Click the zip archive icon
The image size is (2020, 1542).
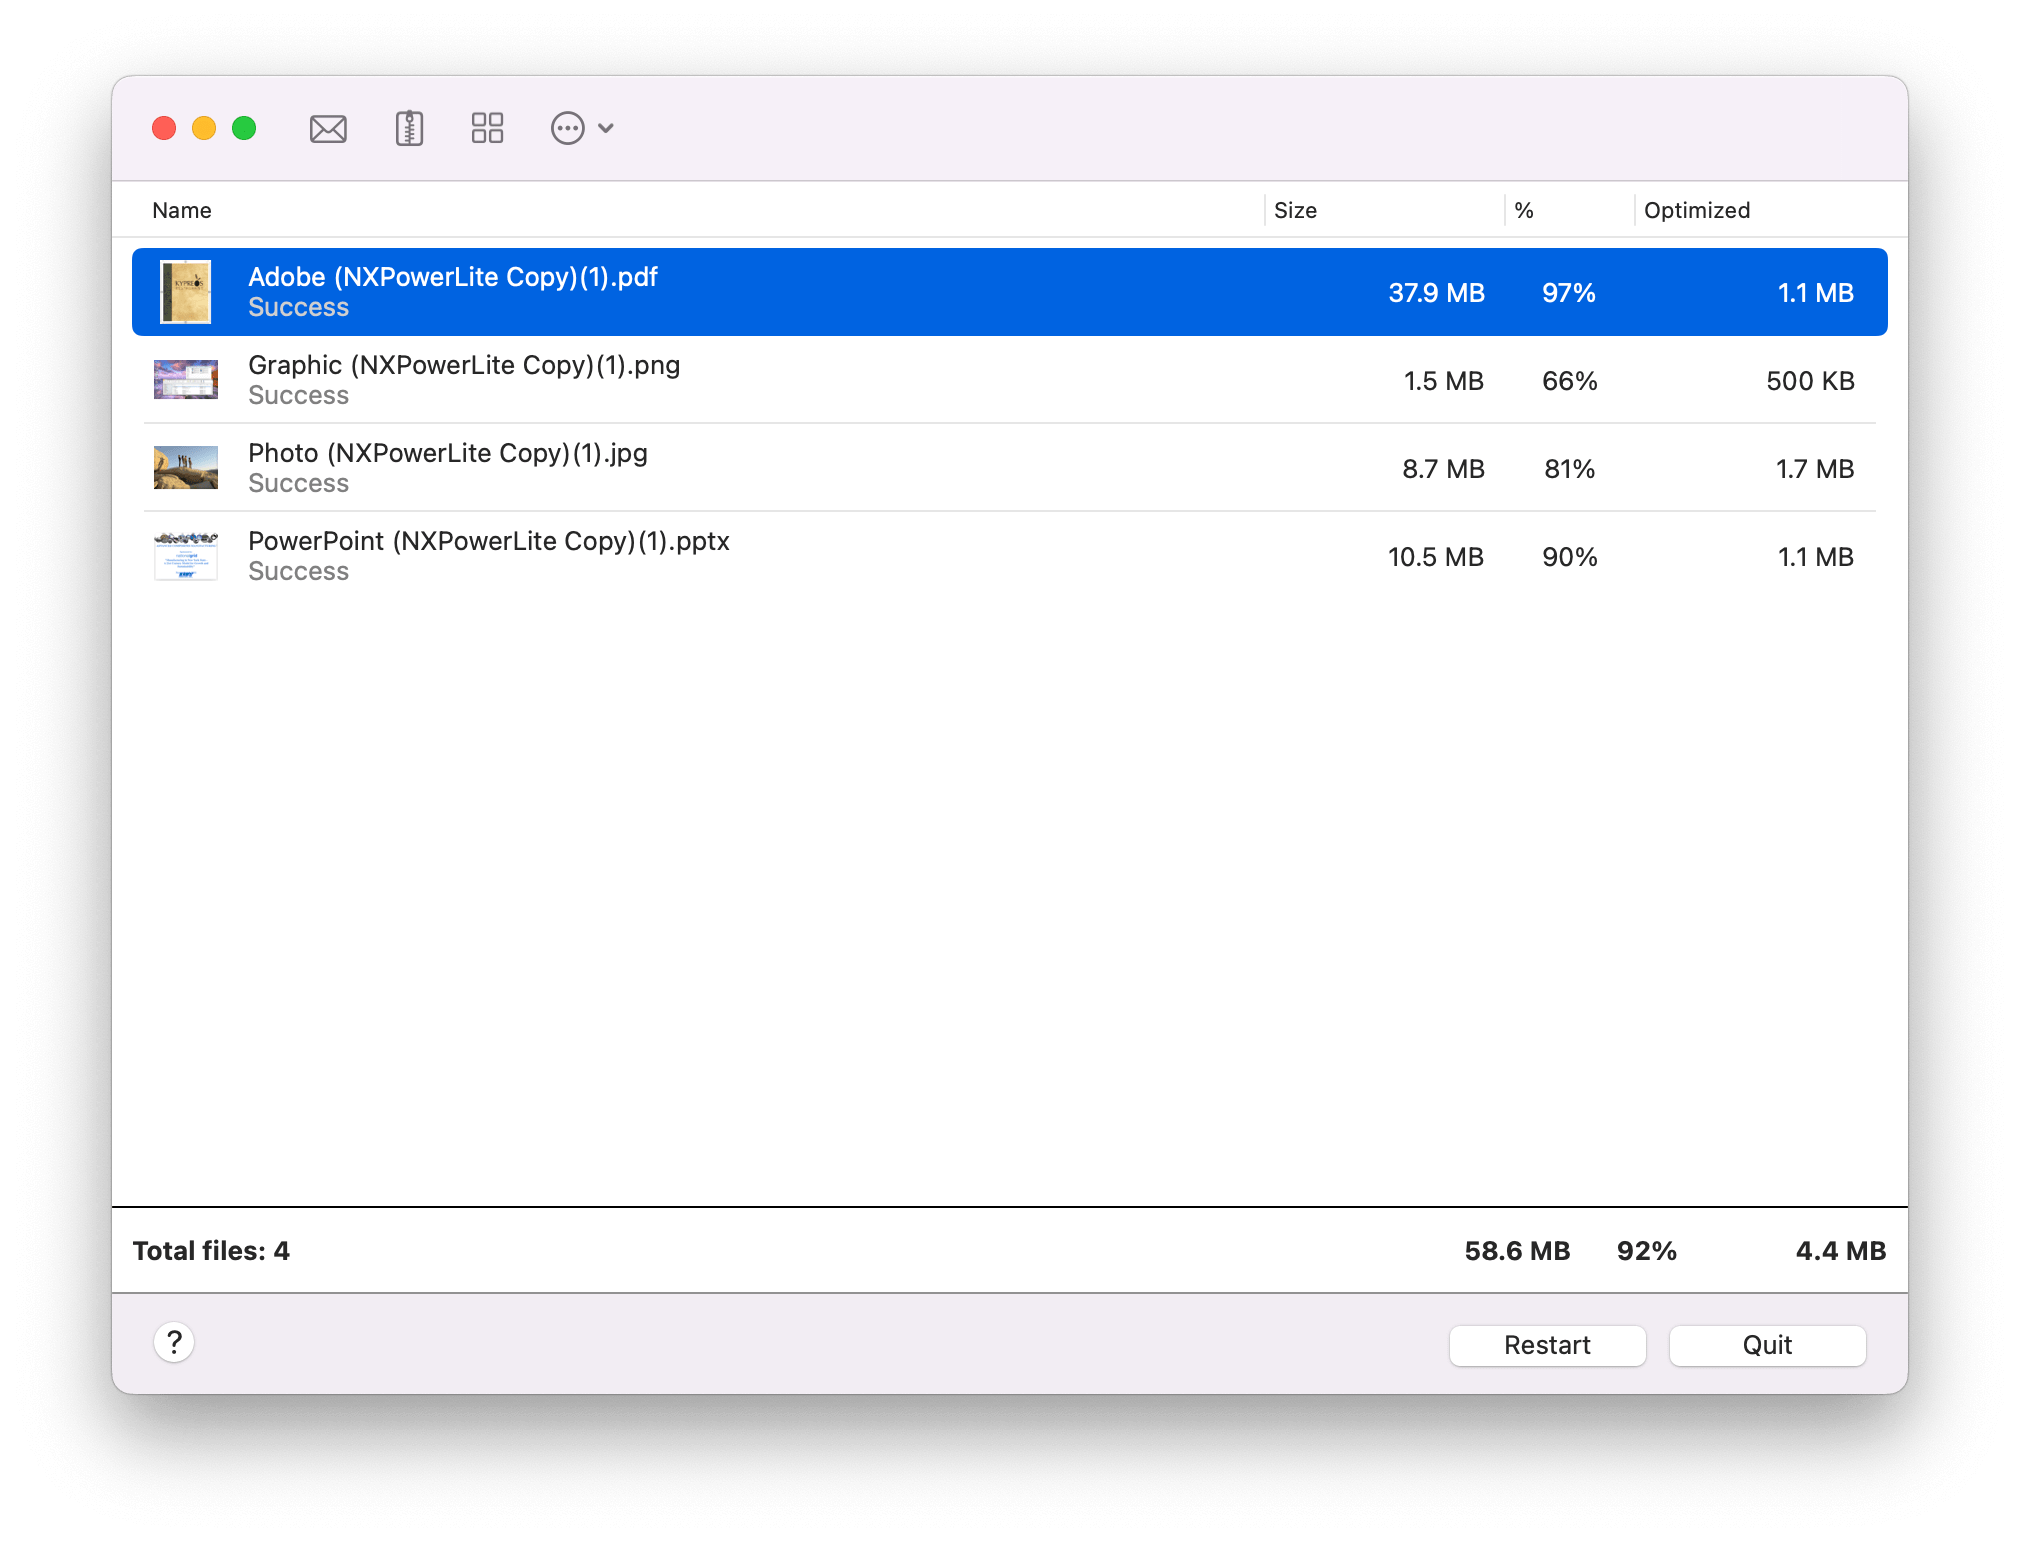pos(407,128)
